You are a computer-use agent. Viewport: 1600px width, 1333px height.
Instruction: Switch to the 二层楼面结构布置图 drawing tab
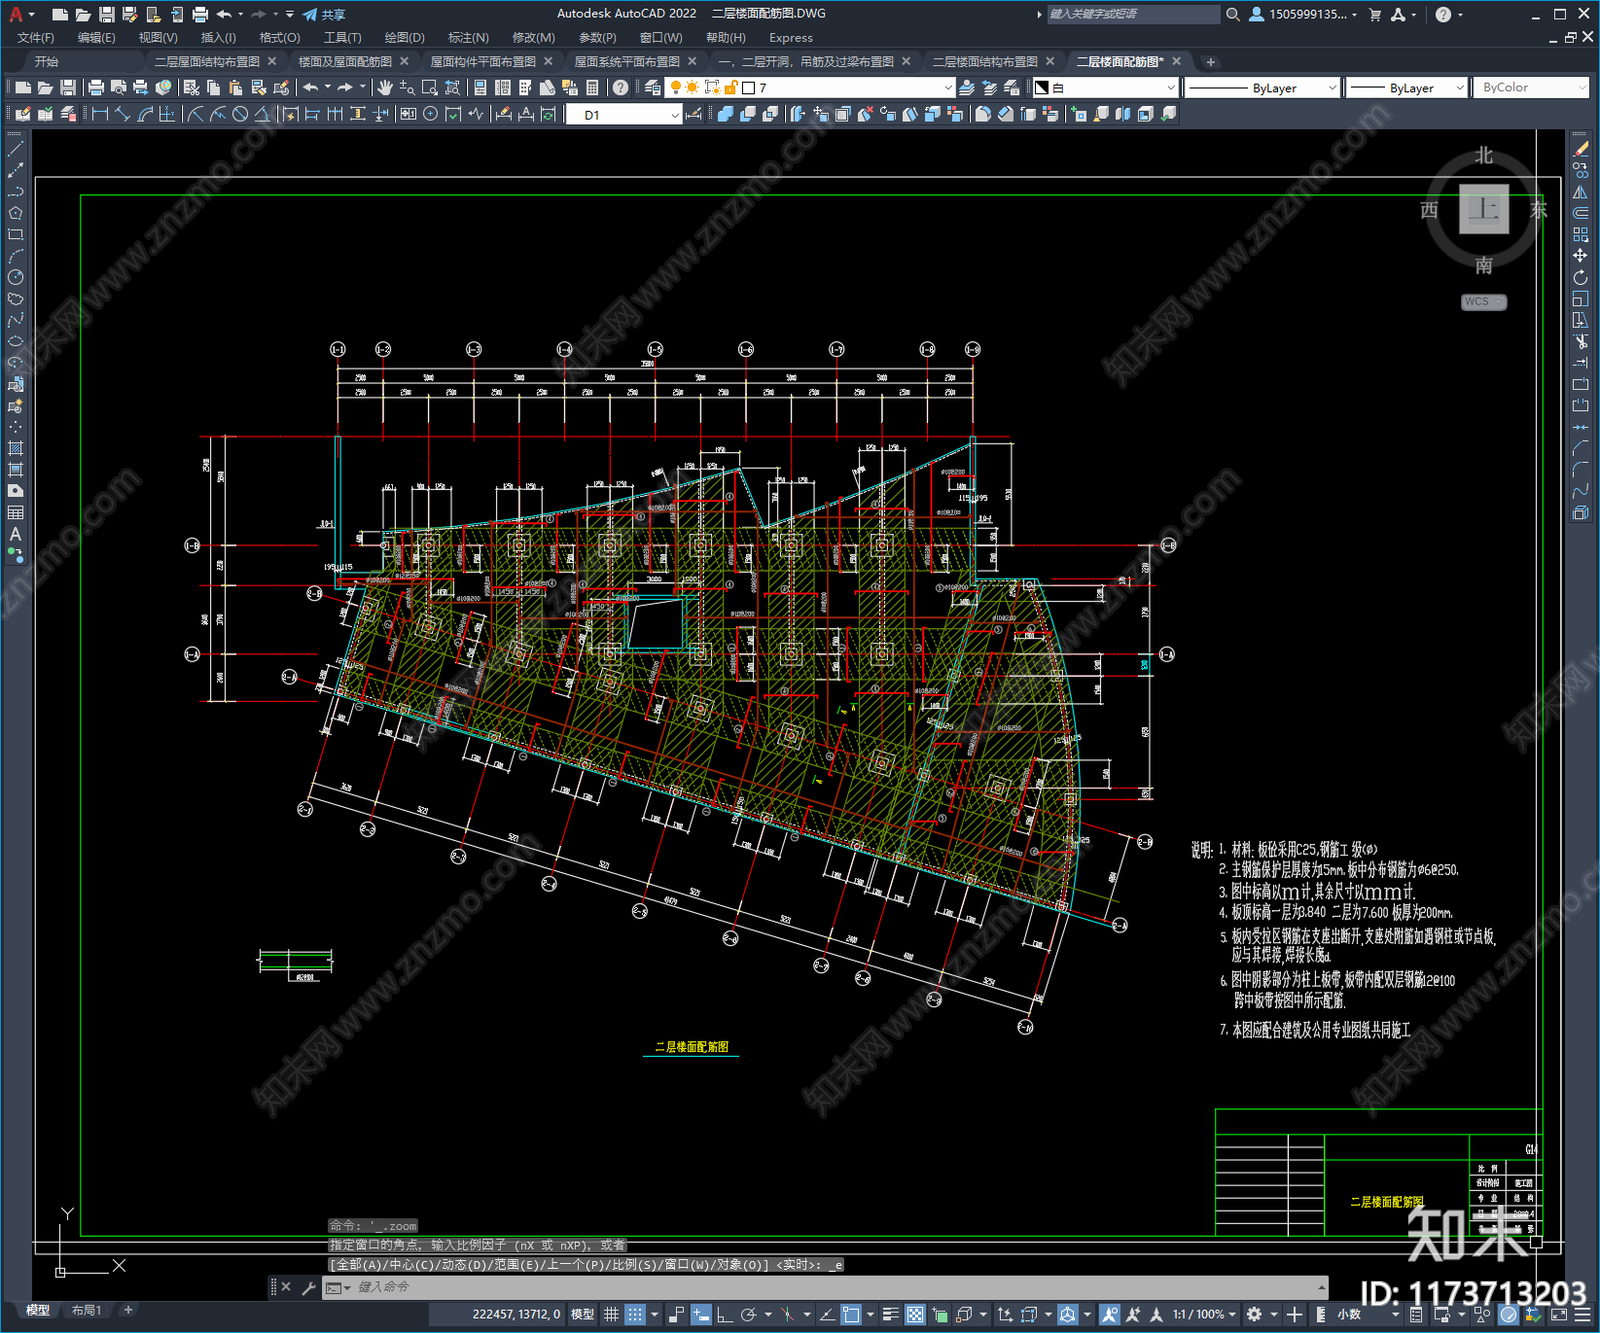[985, 62]
